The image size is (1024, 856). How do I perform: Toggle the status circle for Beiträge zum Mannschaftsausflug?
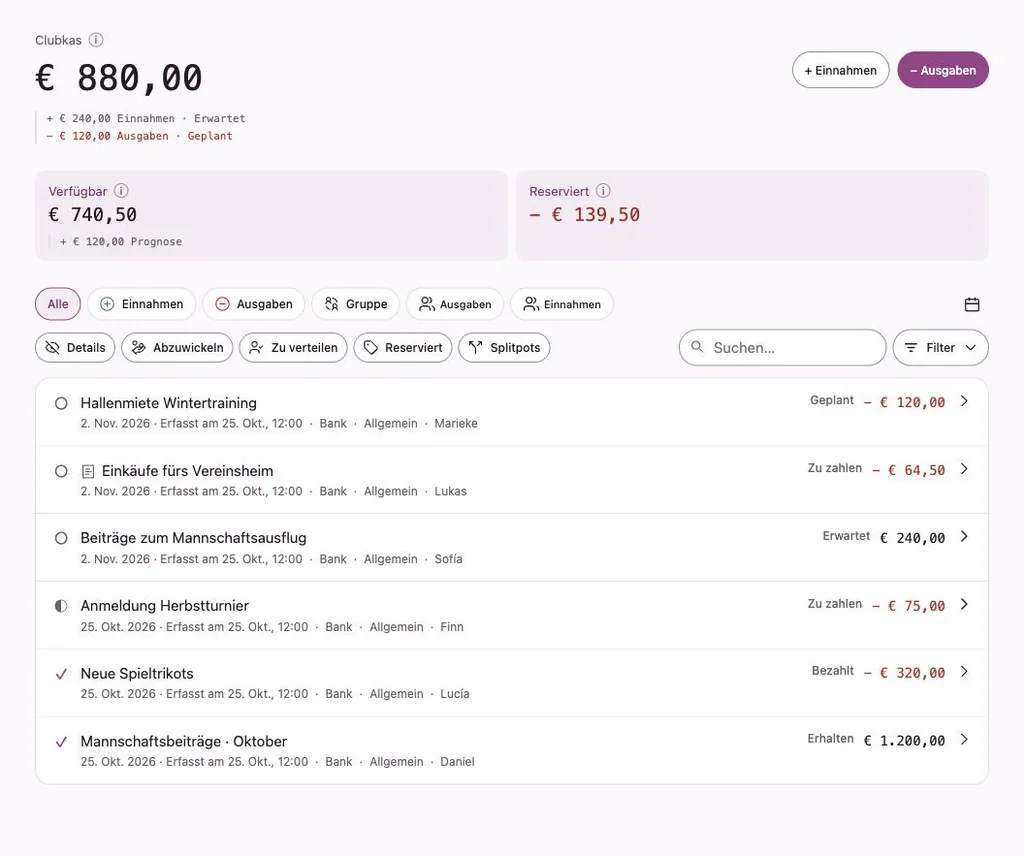click(x=61, y=538)
